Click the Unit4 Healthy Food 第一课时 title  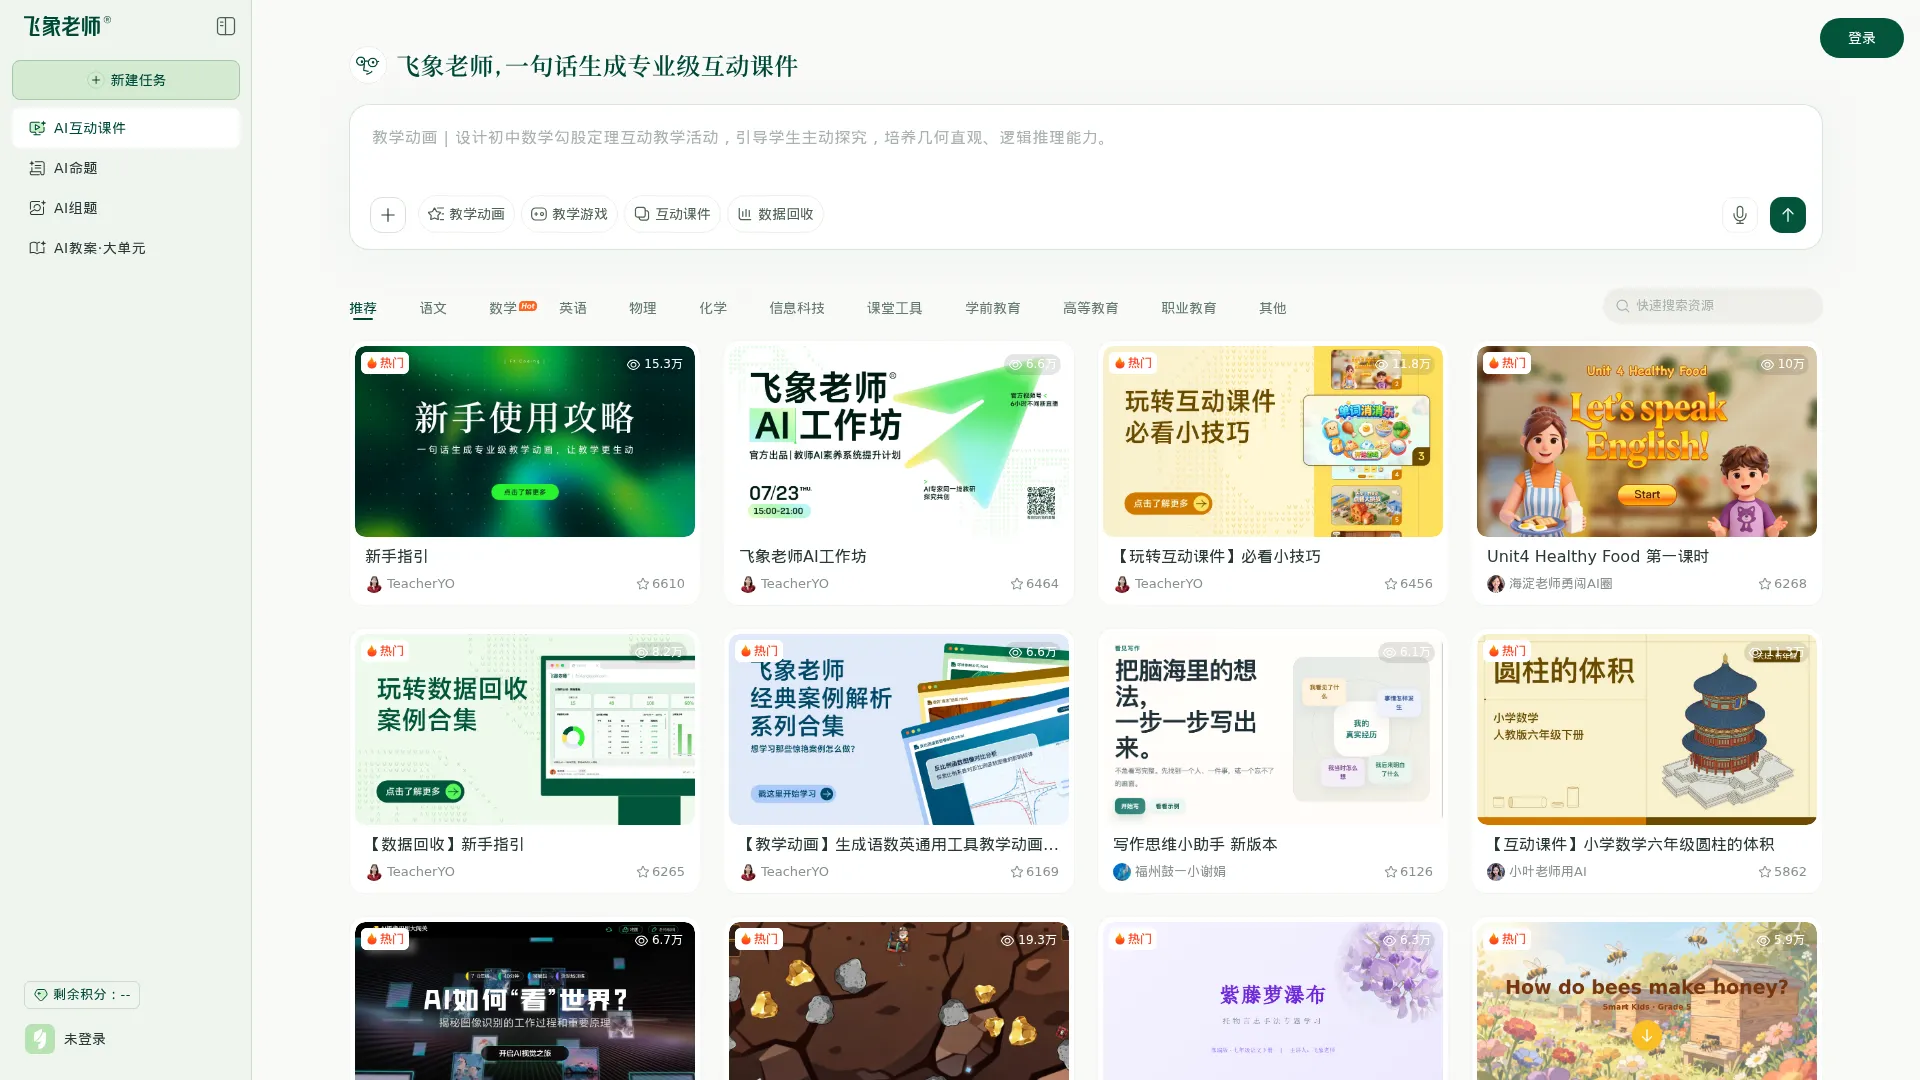(x=1597, y=556)
